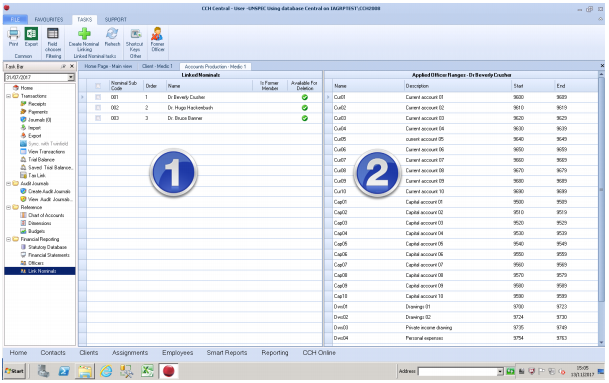The height and width of the screenshot is (383, 609).
Task: Click Employees in bottom navigation
Action: pyautogui.click(x=177, y=353)
